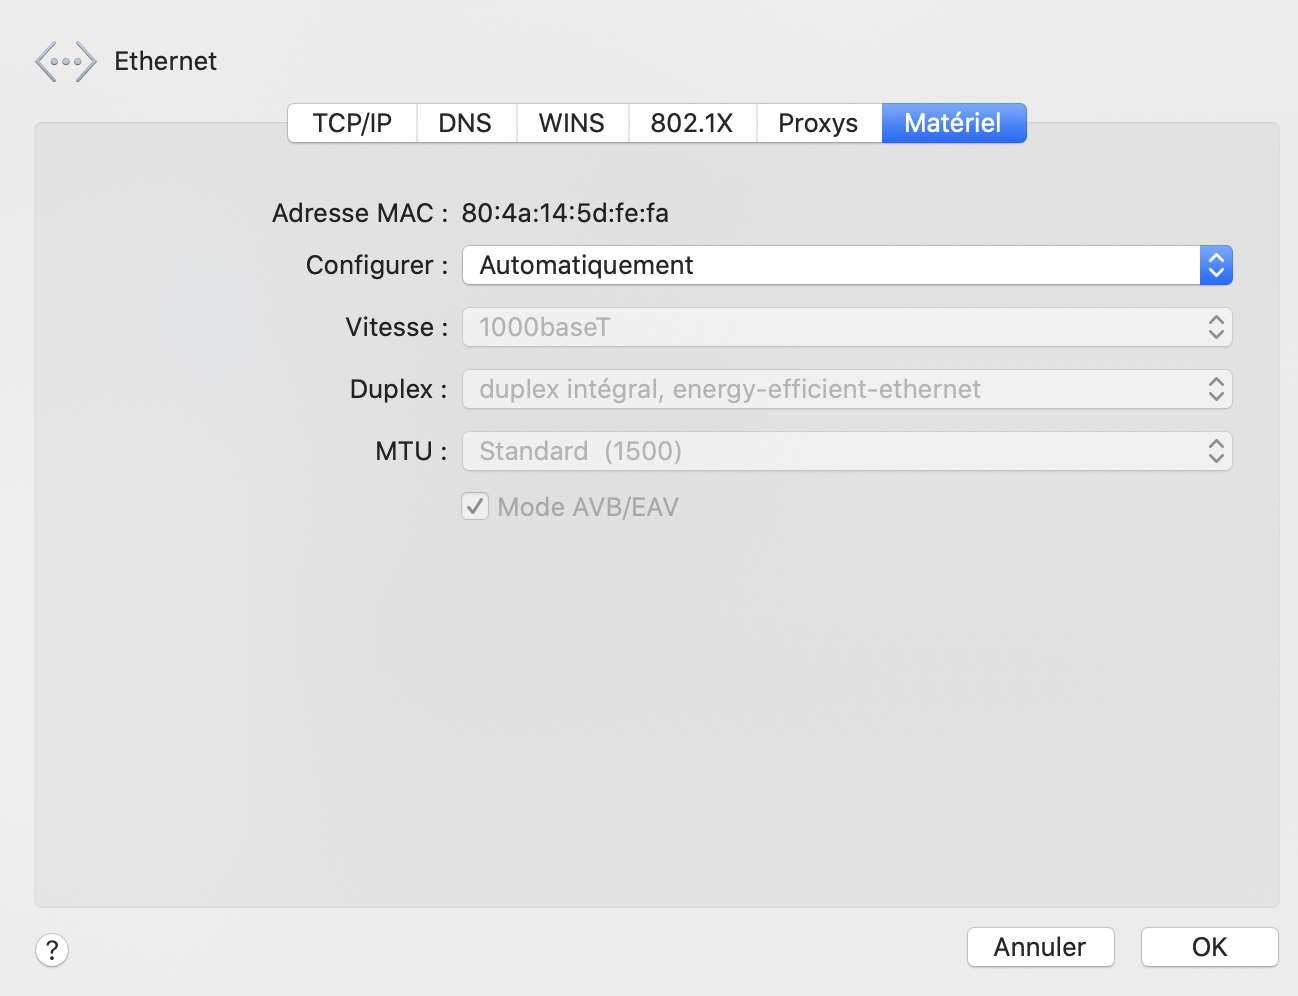Select the Matériel tab
This screenshot has width=1298, height=996.
pyautogui.click(x=952, y=123)
